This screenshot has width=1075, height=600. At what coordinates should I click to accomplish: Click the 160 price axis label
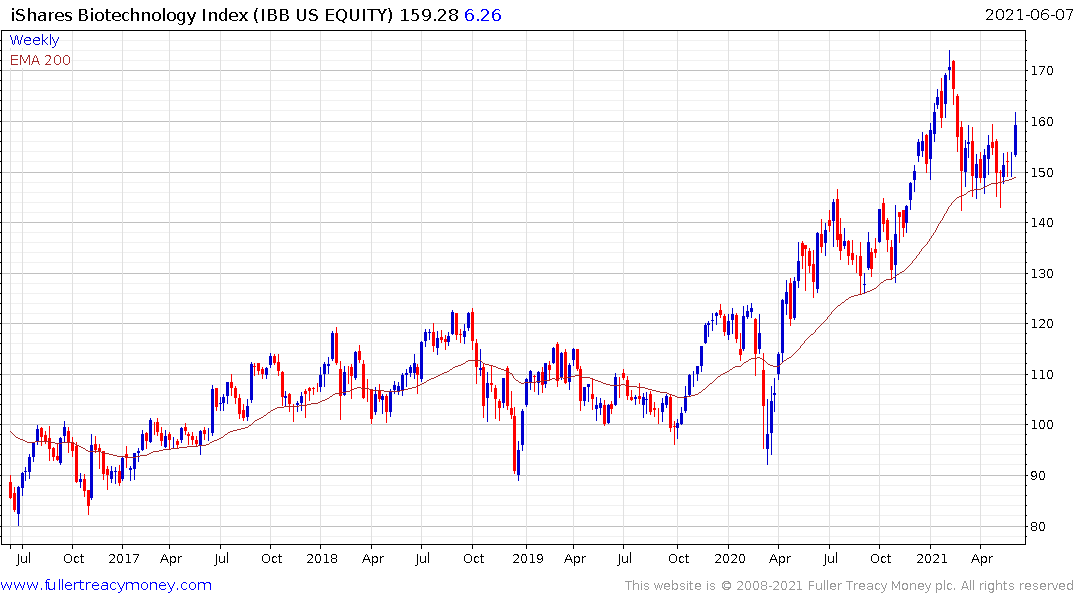pyautogui.click(x=1041, y=121)
